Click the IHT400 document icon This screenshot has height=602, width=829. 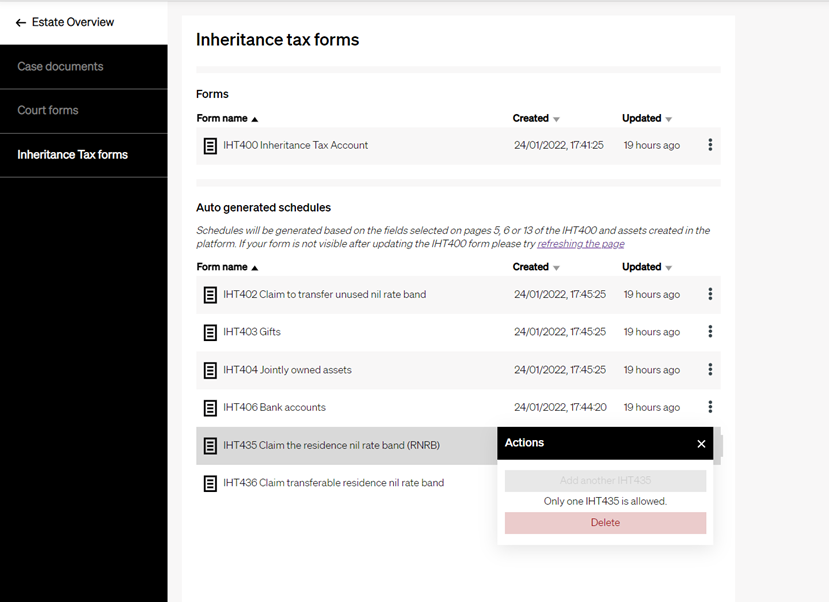tap(210, 146)
